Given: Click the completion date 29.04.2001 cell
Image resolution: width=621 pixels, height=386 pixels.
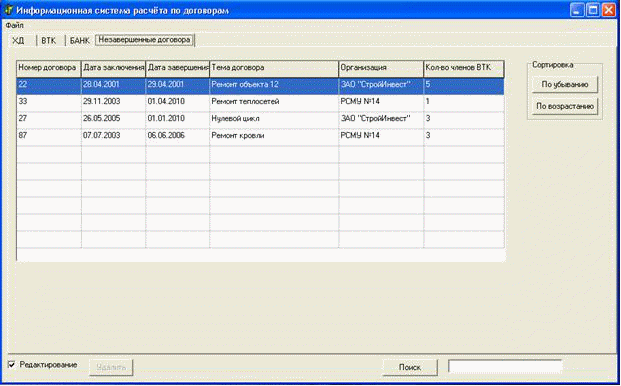Looking at the screenshot, I should tap(177, 86).
